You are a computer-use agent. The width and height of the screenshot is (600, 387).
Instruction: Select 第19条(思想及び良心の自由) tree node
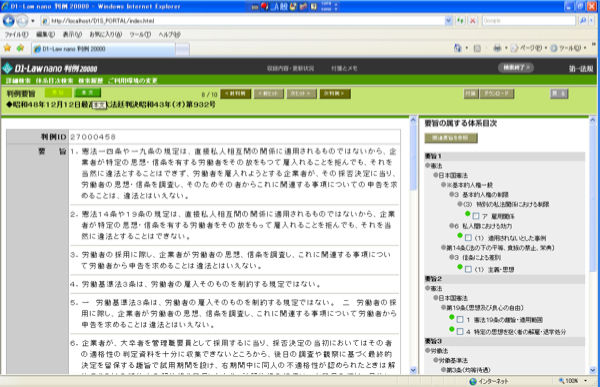[485, 307]
